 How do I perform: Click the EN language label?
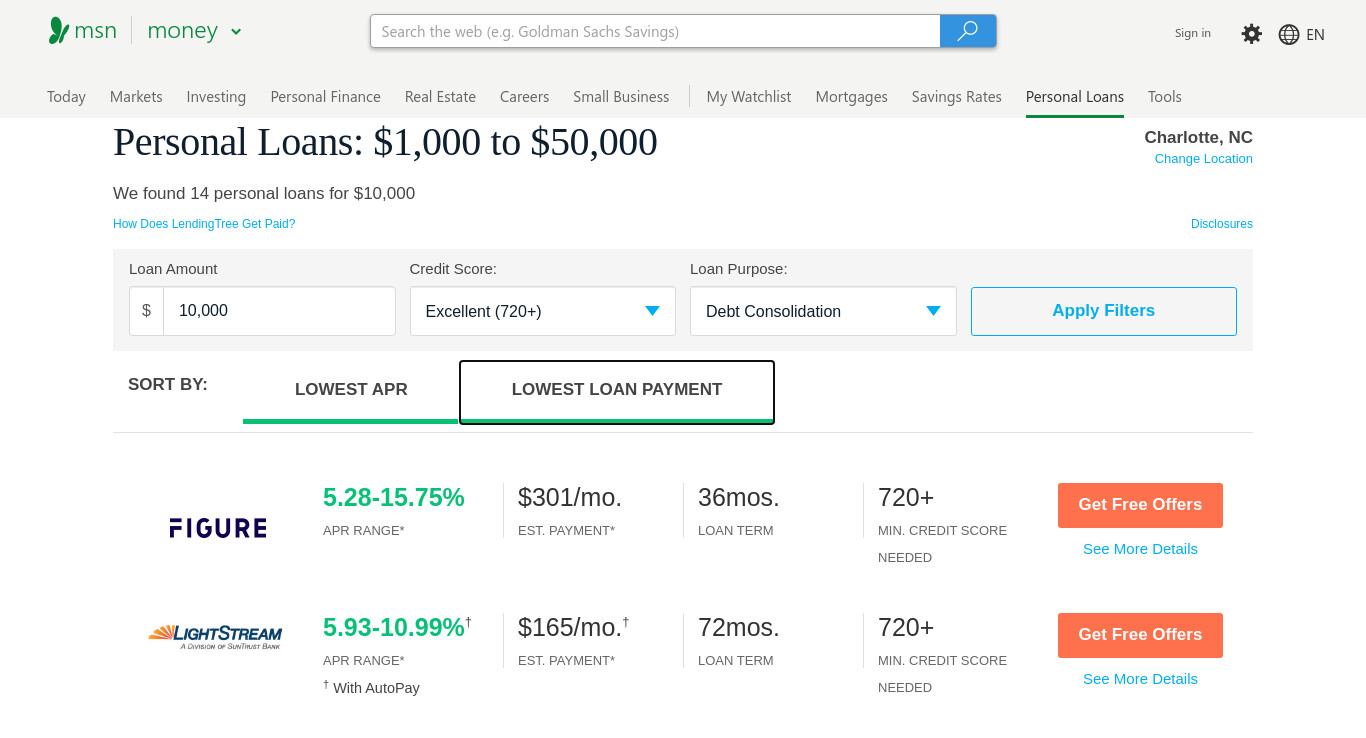point(1315,34)
